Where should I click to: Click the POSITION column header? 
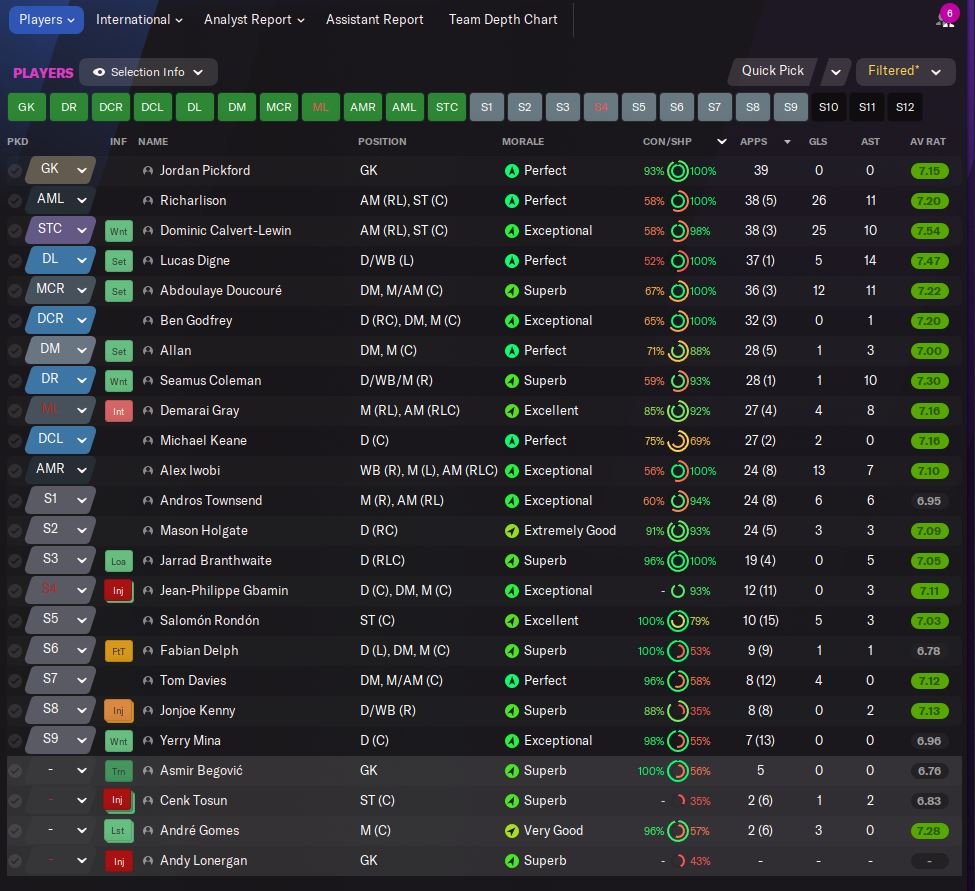click(x=382, y=142)
